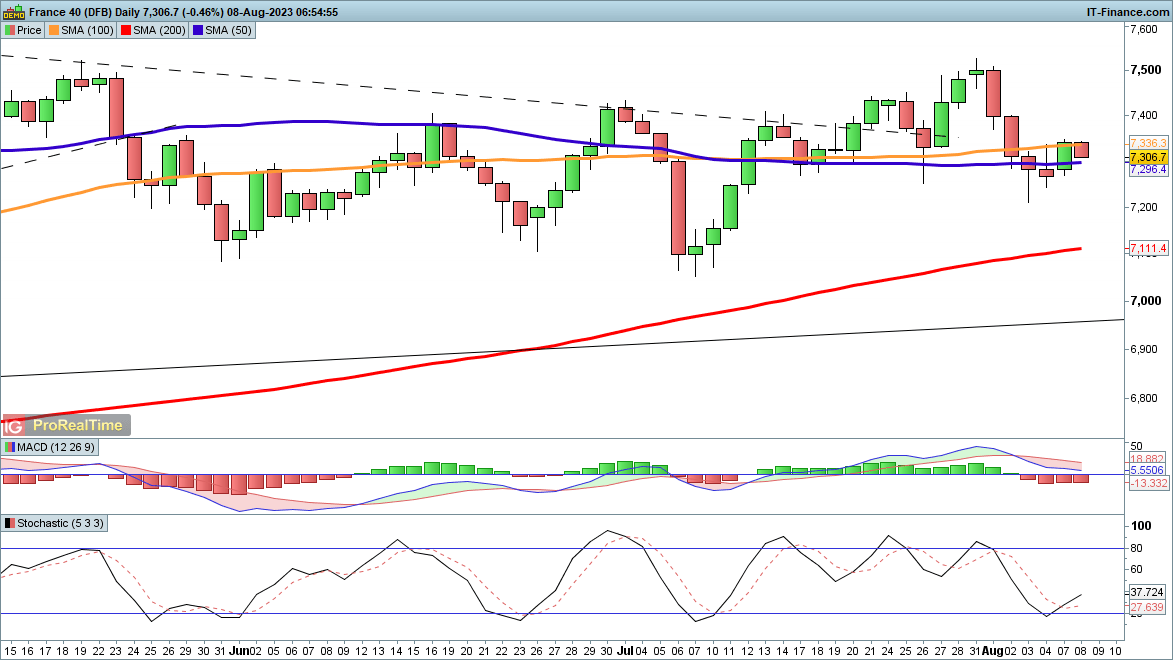The height and width of the screenshot is (660, 1173).
Task: Click the blue SMA (50) swatch
Action: point(197,30)
